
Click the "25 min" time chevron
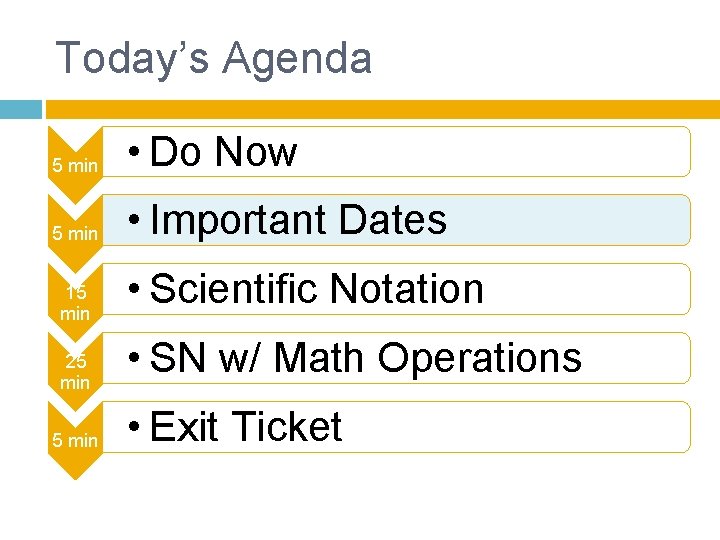pos(74,372)
